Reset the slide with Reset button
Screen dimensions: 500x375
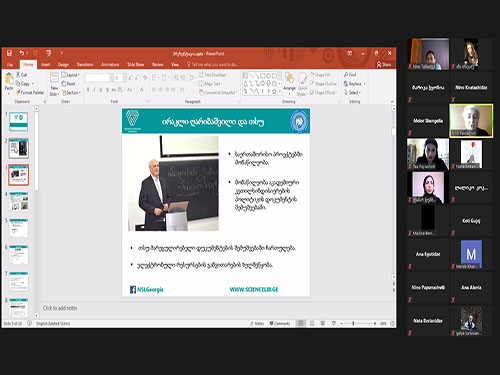pos(69,84)
